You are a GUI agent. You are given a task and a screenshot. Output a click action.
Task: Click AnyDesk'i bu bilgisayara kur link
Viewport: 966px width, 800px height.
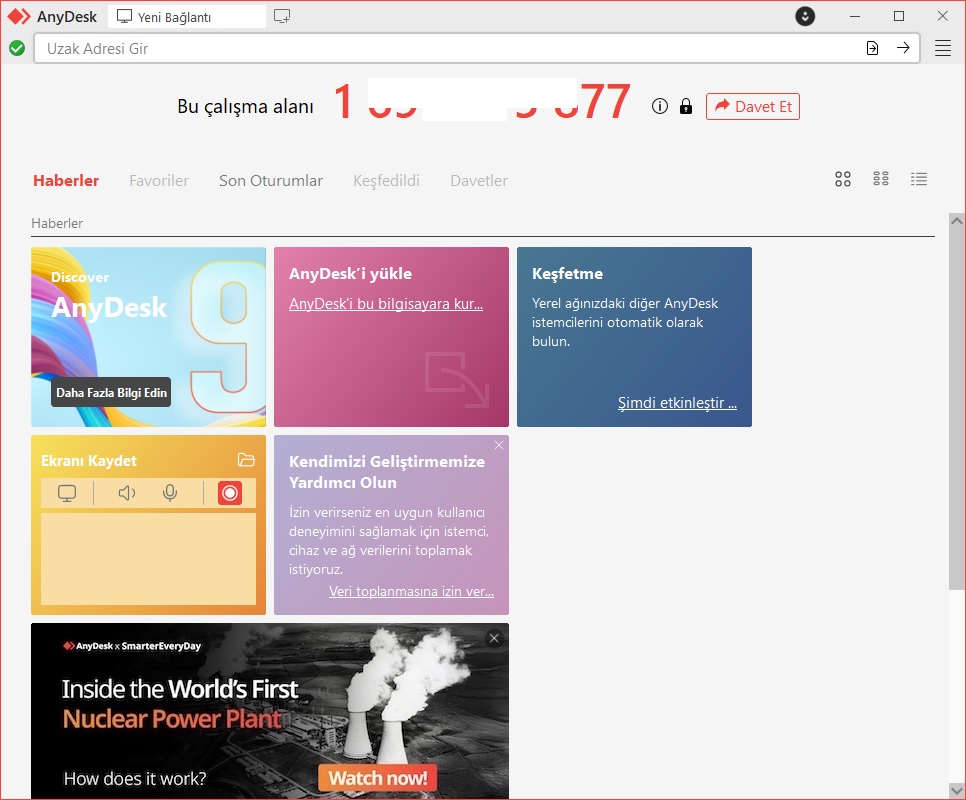(x=386, y=304)
